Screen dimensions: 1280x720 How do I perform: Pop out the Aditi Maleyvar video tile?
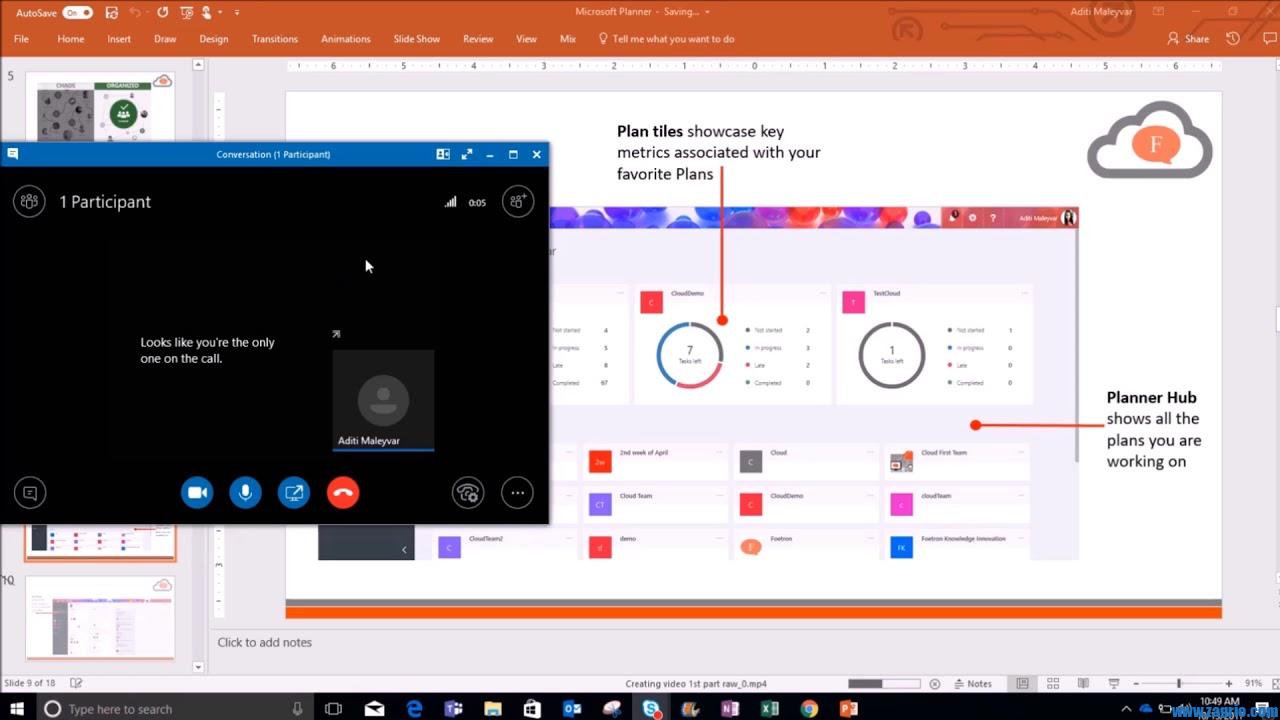click(x=336, y=334)
